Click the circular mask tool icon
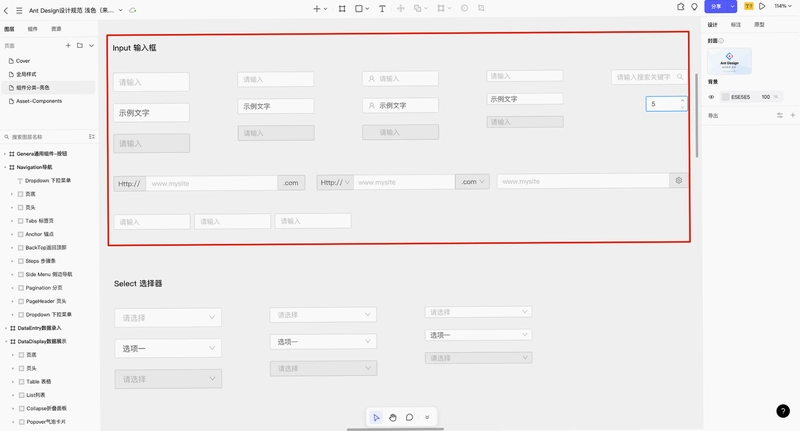 coord(464,8)
